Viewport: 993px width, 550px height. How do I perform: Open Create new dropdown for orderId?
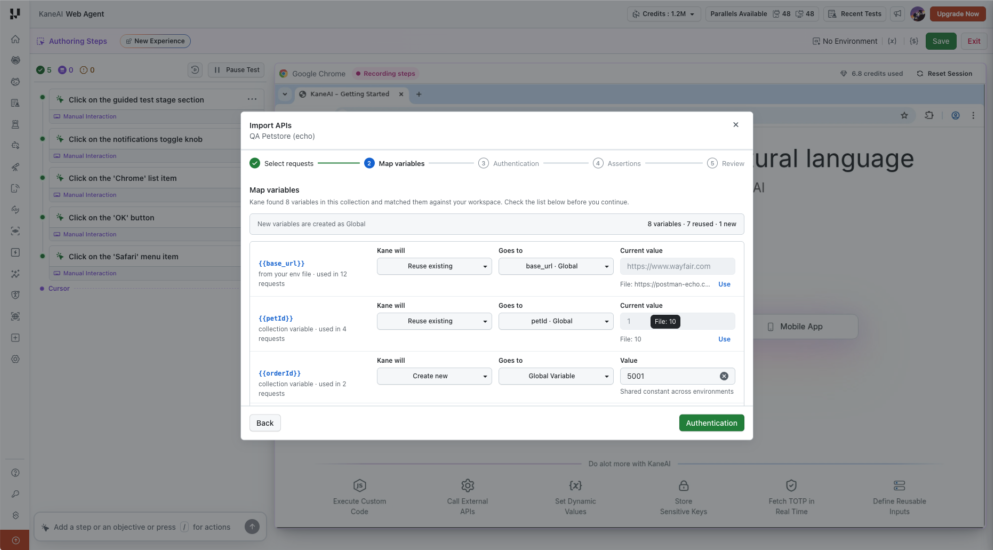coord(434,376)
